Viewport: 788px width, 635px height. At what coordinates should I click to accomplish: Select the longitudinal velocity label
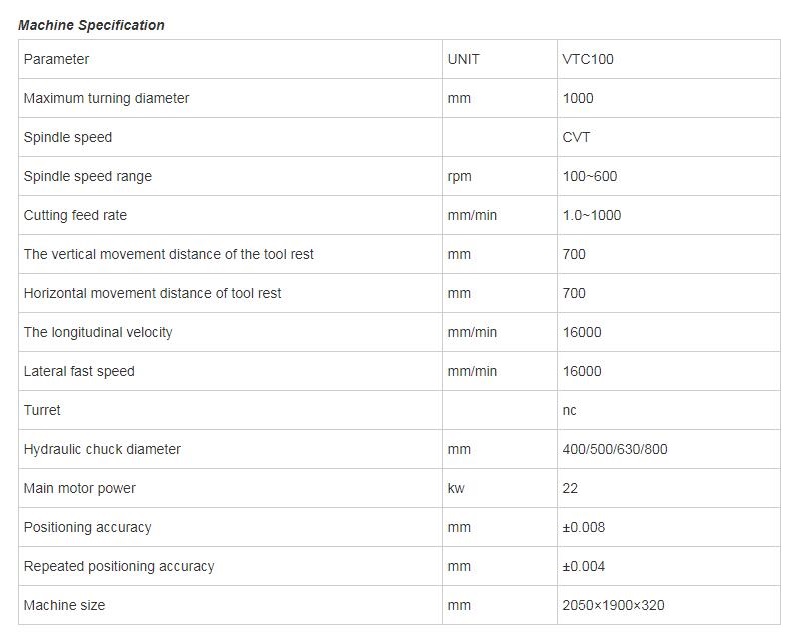point(98,332)
